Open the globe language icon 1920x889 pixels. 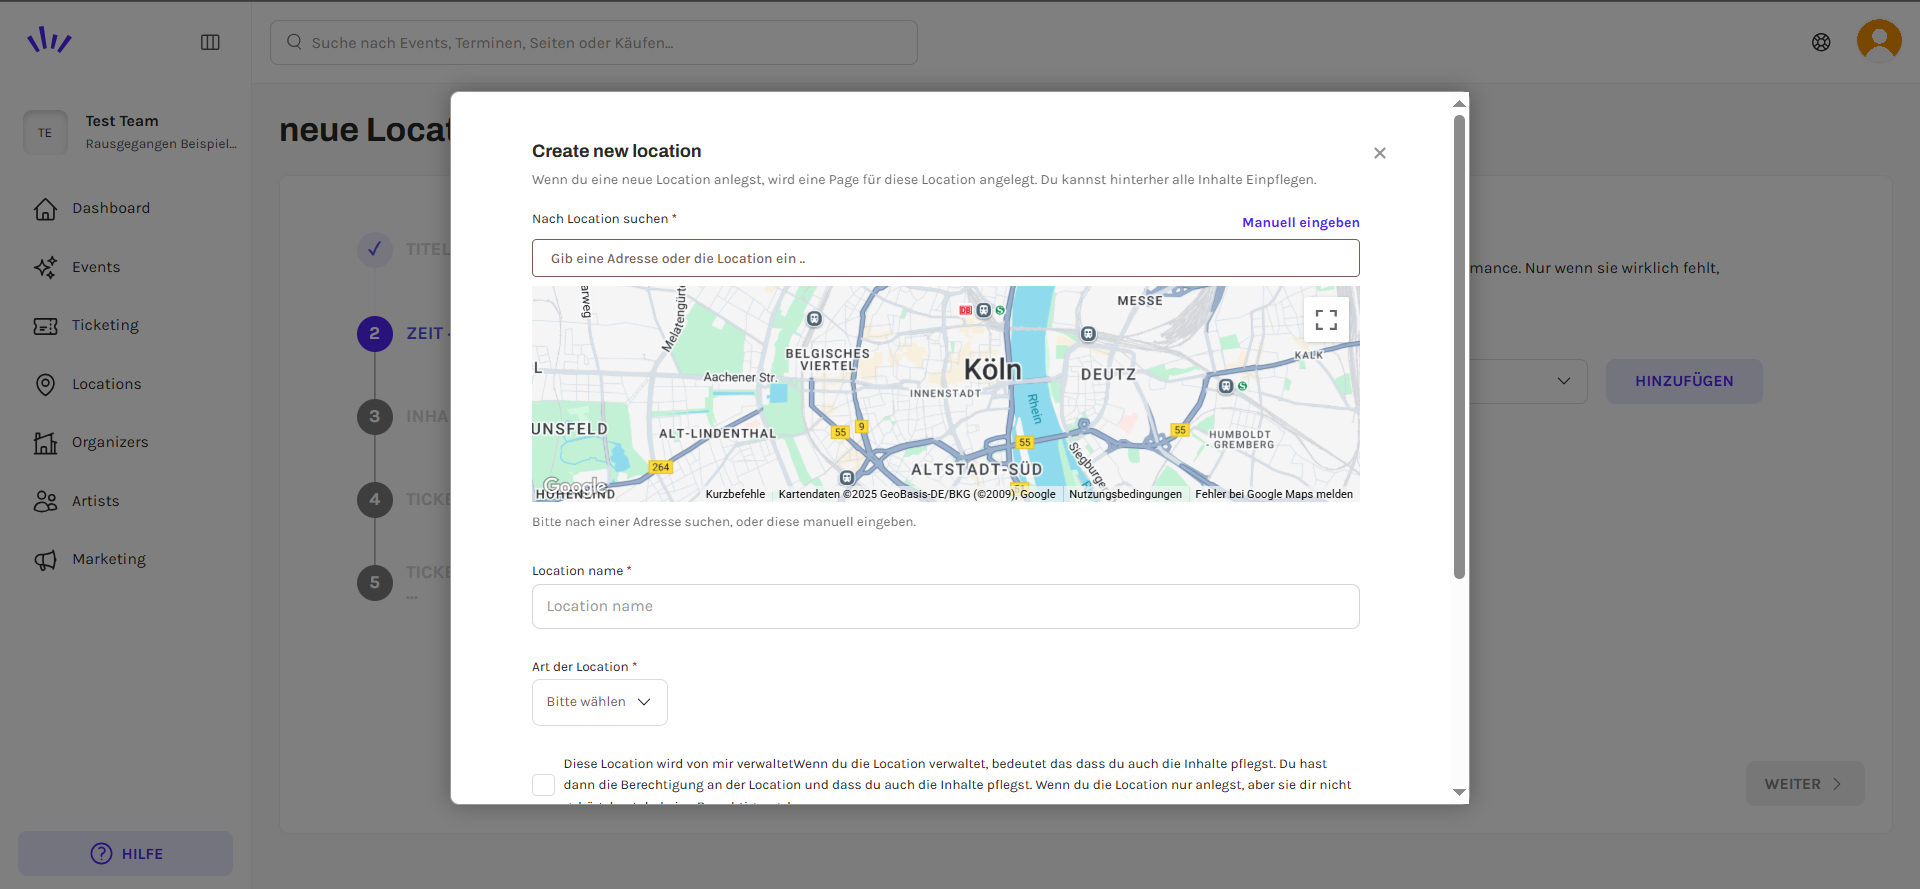tap(1821, 42)
